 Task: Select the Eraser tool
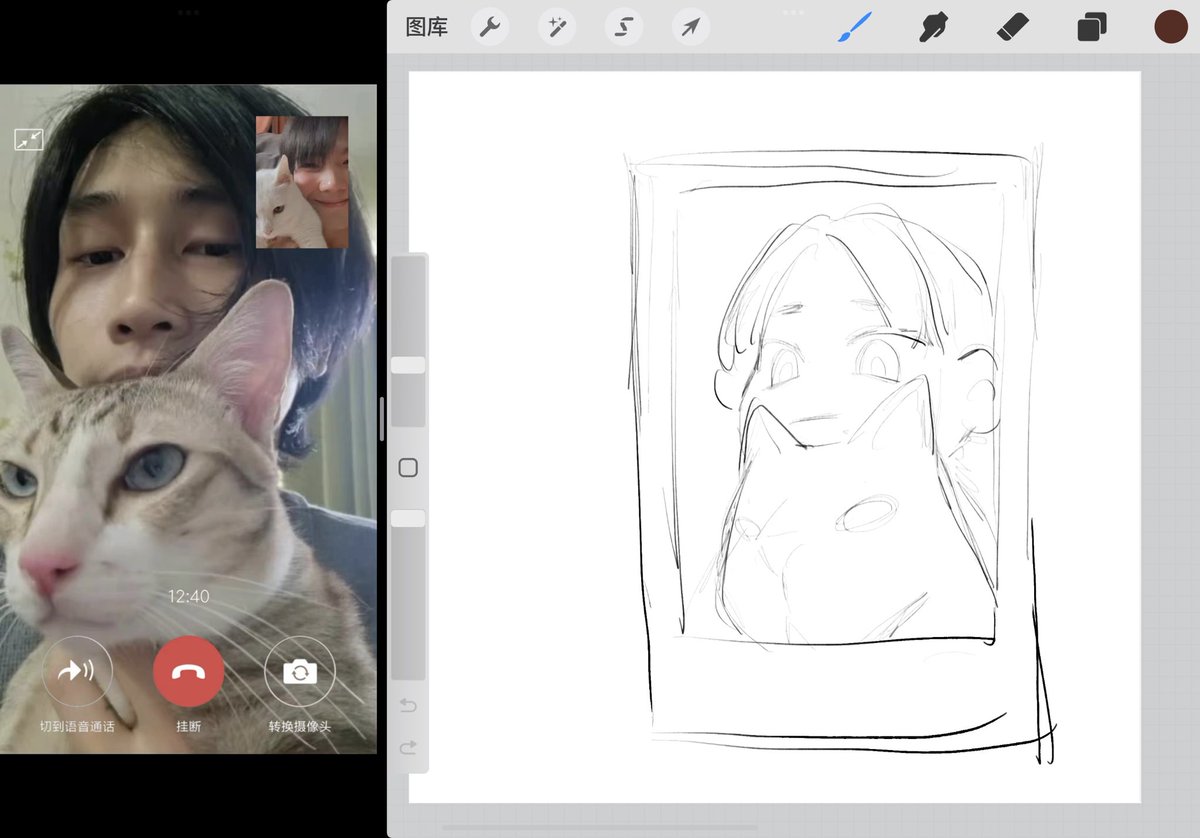[x=1013, y=27]
